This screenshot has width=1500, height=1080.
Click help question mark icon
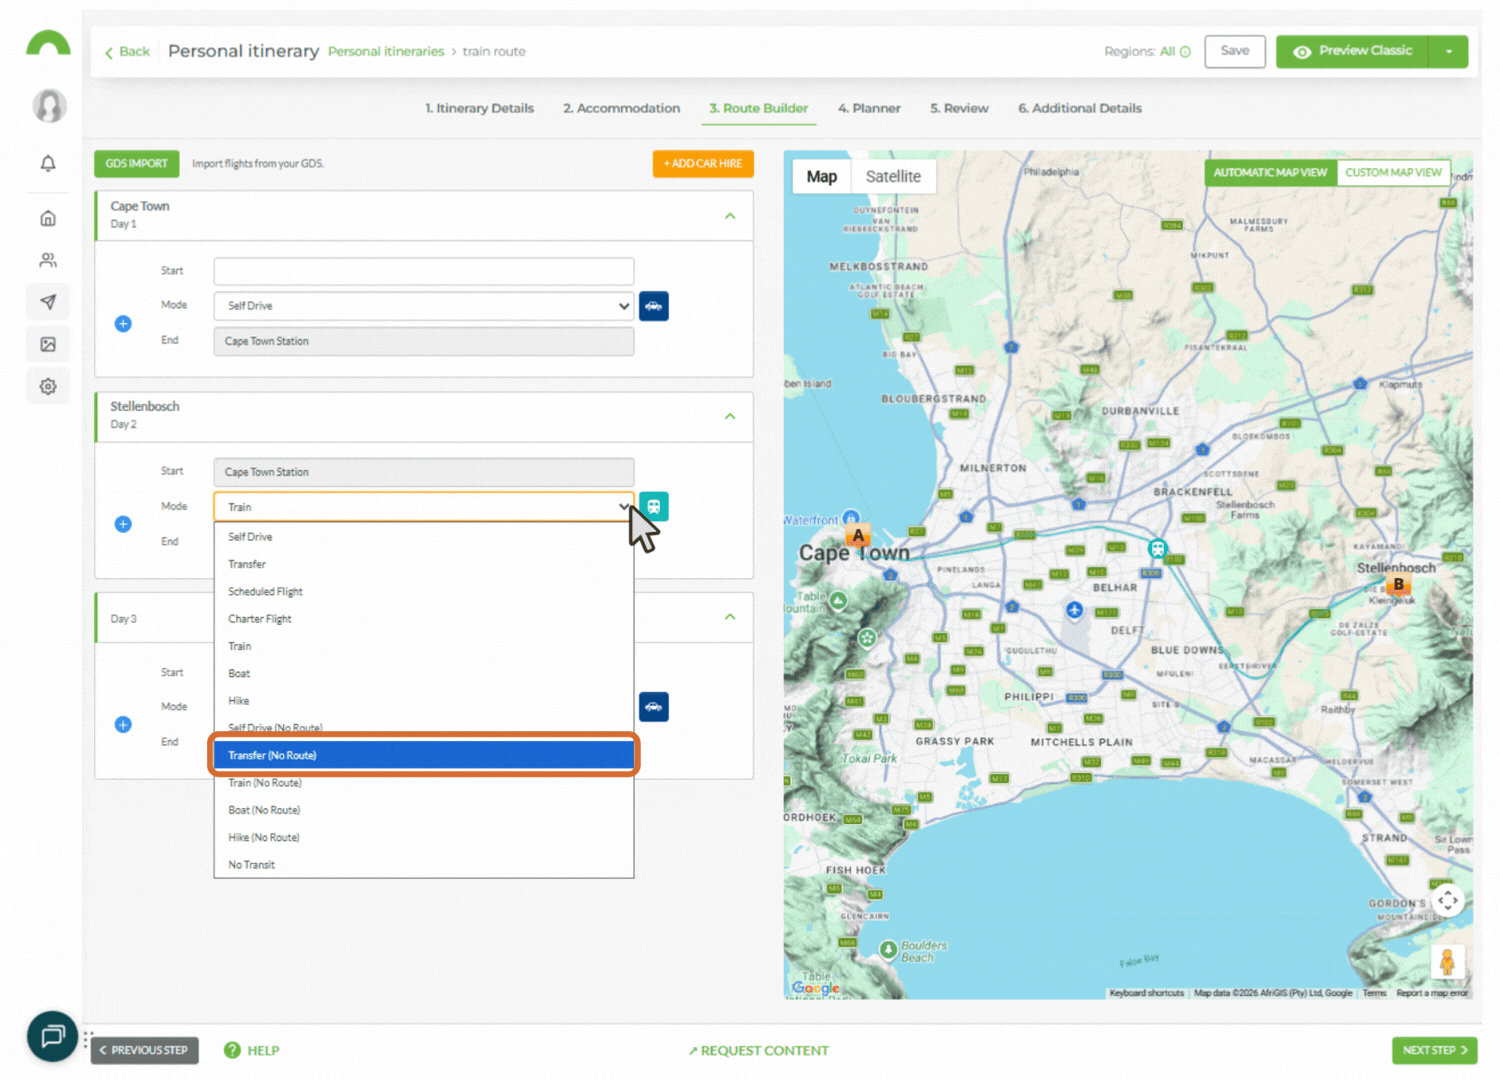(232, 1050)
